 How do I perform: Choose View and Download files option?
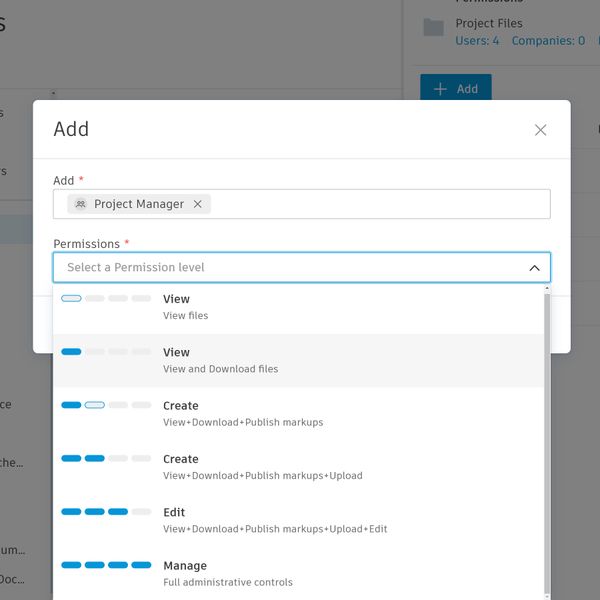300,360
